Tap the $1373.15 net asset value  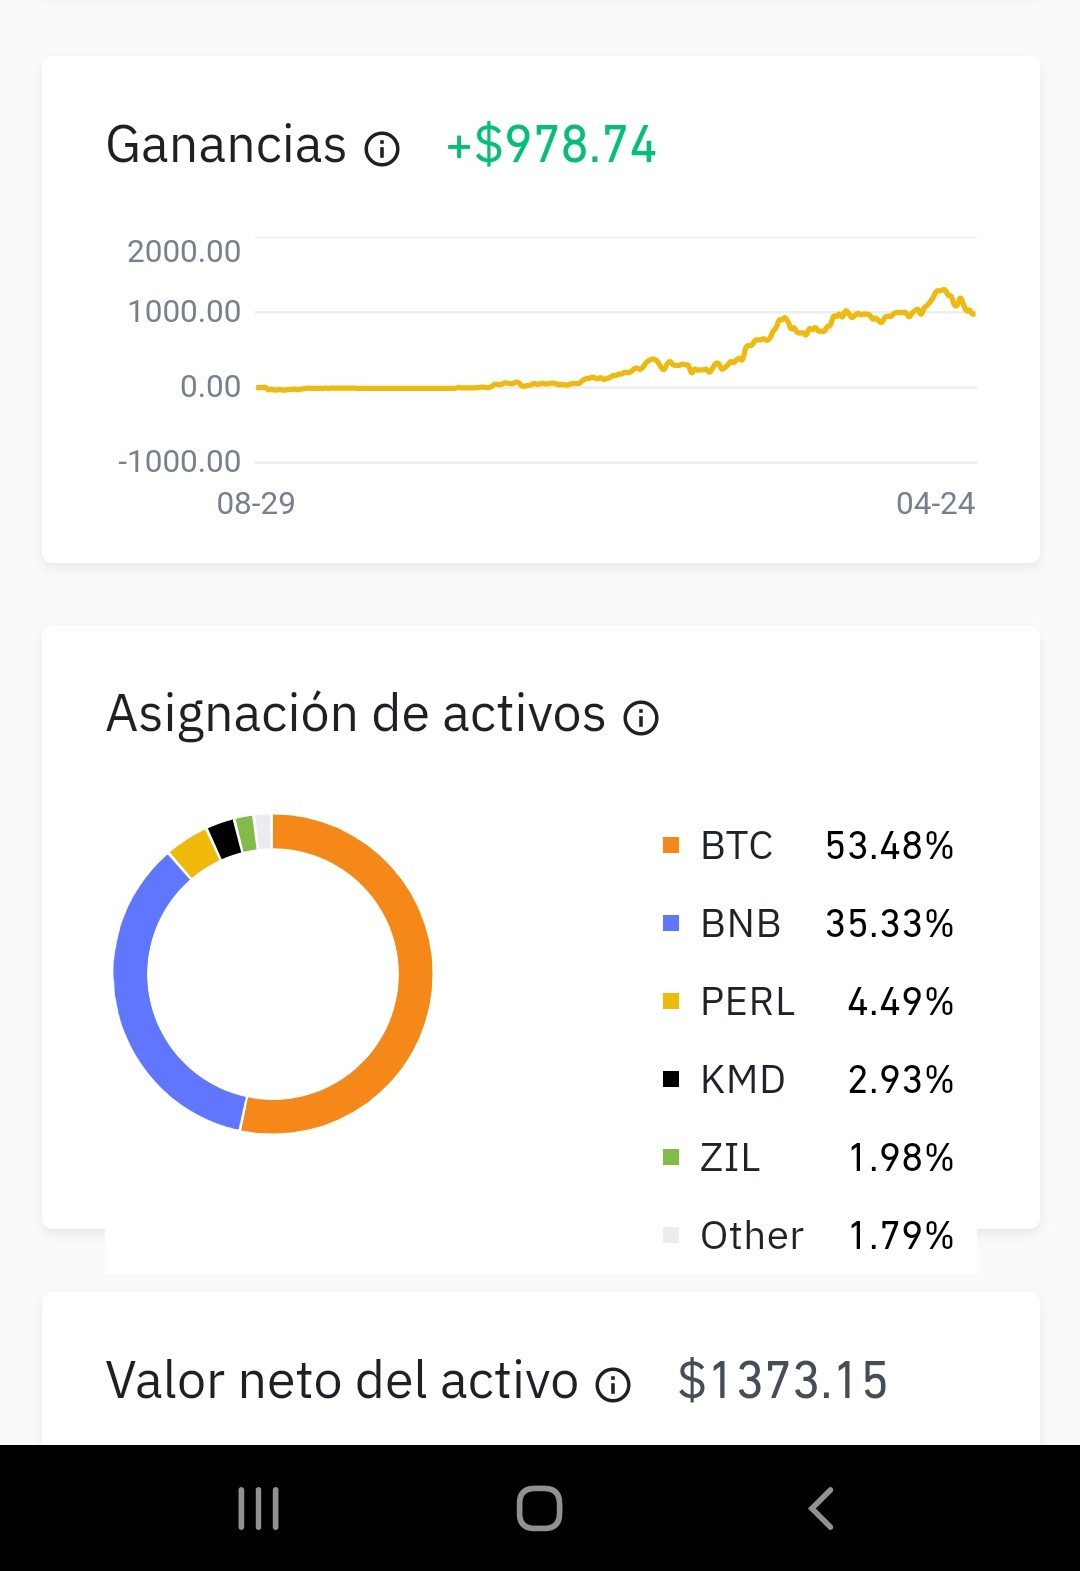[x=783, y=1381]
